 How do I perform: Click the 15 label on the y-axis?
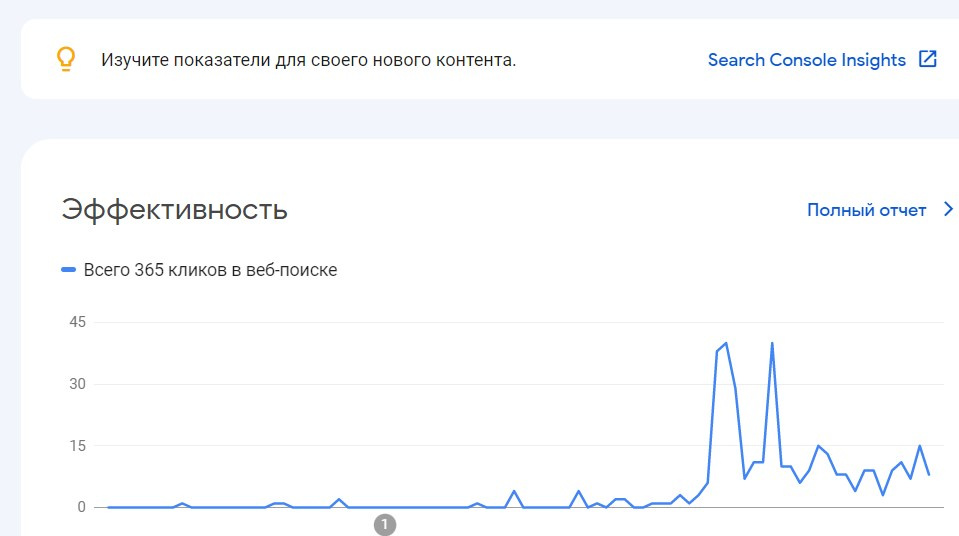click(78, 445)
